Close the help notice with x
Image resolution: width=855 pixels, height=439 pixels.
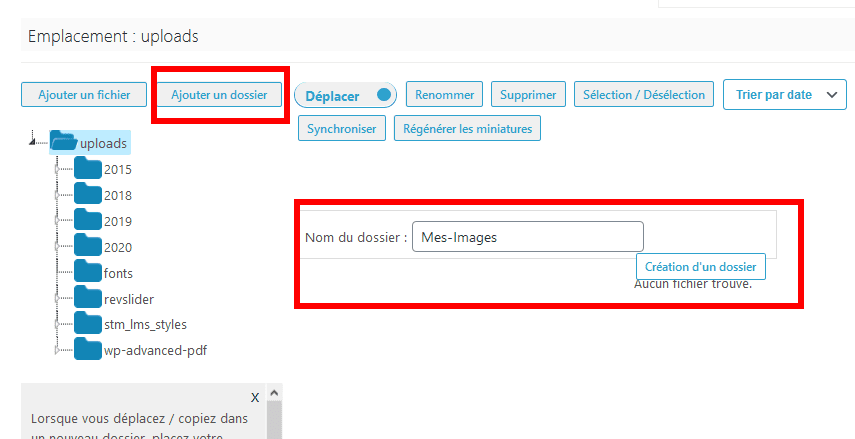click(x=255, y=397)
